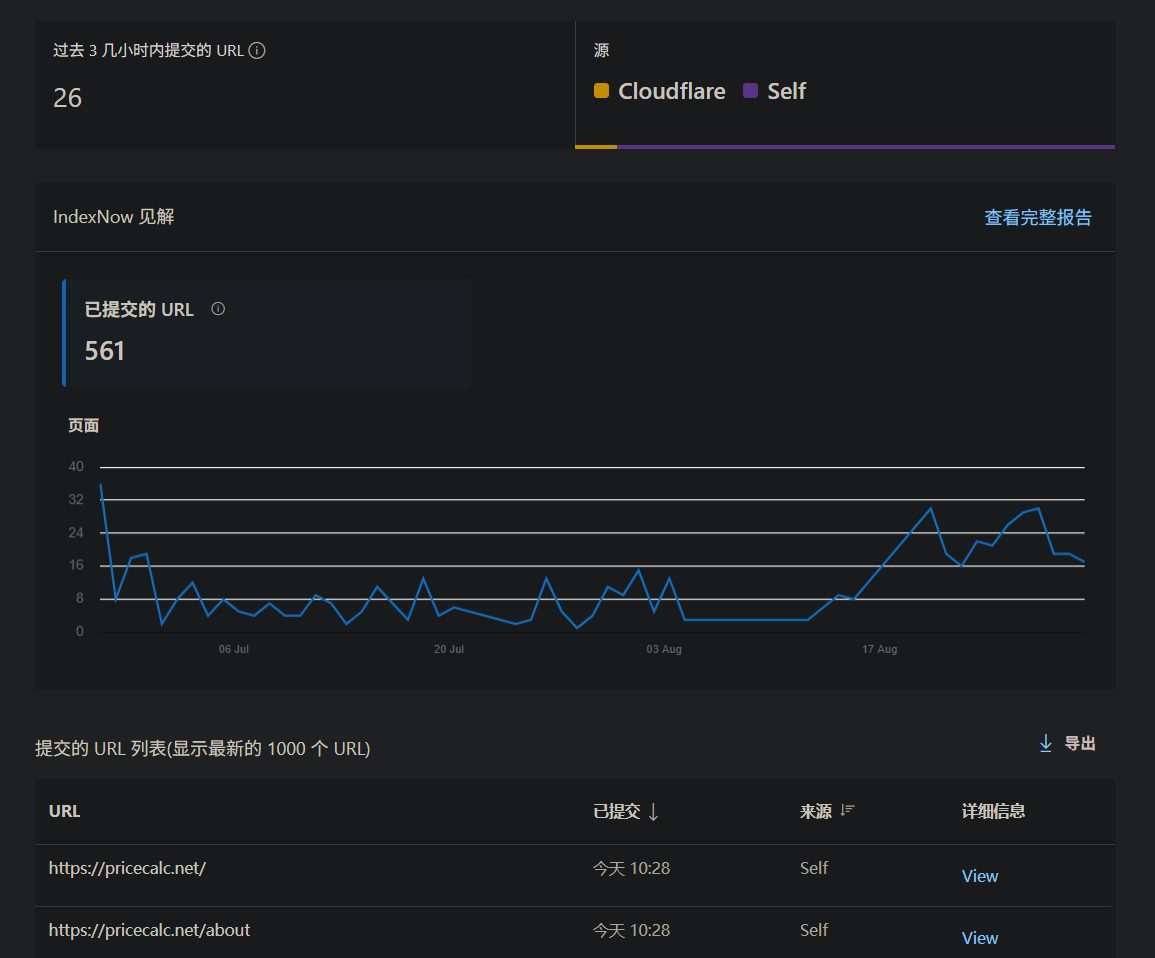The image size is (1155, 958).
Task: Click the download arrow icon beside 导出
Action: [x=1045, y=744]
